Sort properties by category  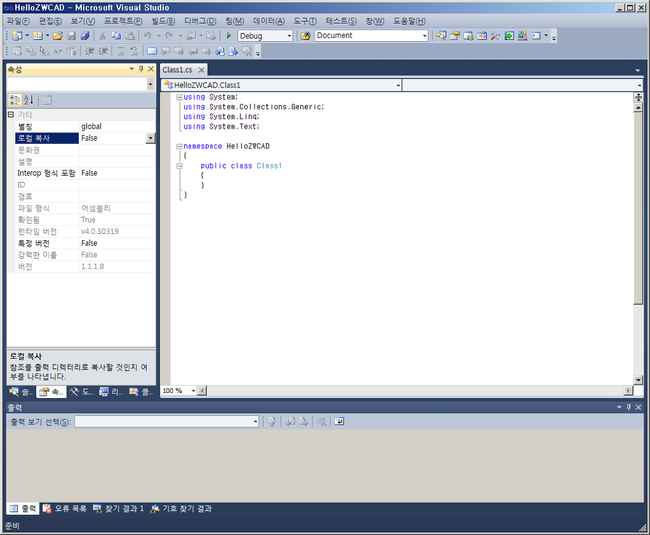coord(15,100)
